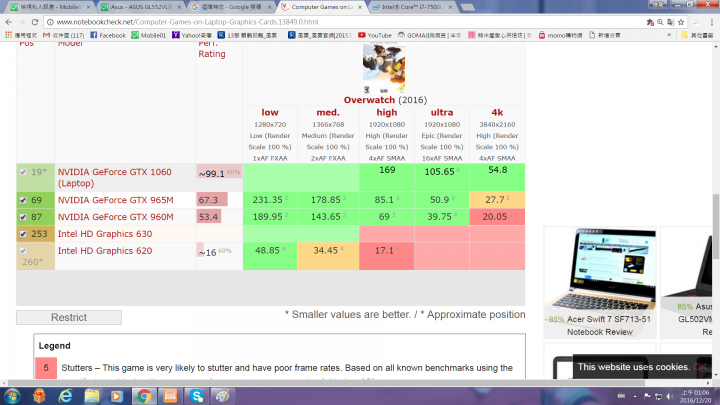
Task: Uncheck GTX 965M row checkbox
Action: (23, 200)
